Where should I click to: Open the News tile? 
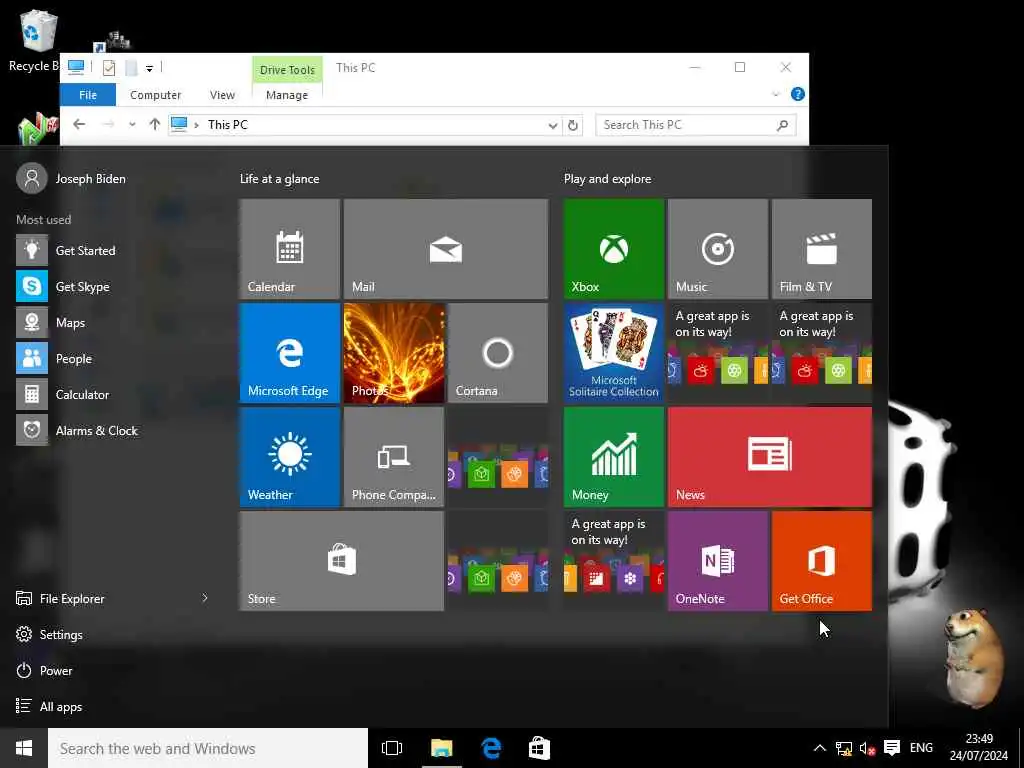(x=769, y=456)
